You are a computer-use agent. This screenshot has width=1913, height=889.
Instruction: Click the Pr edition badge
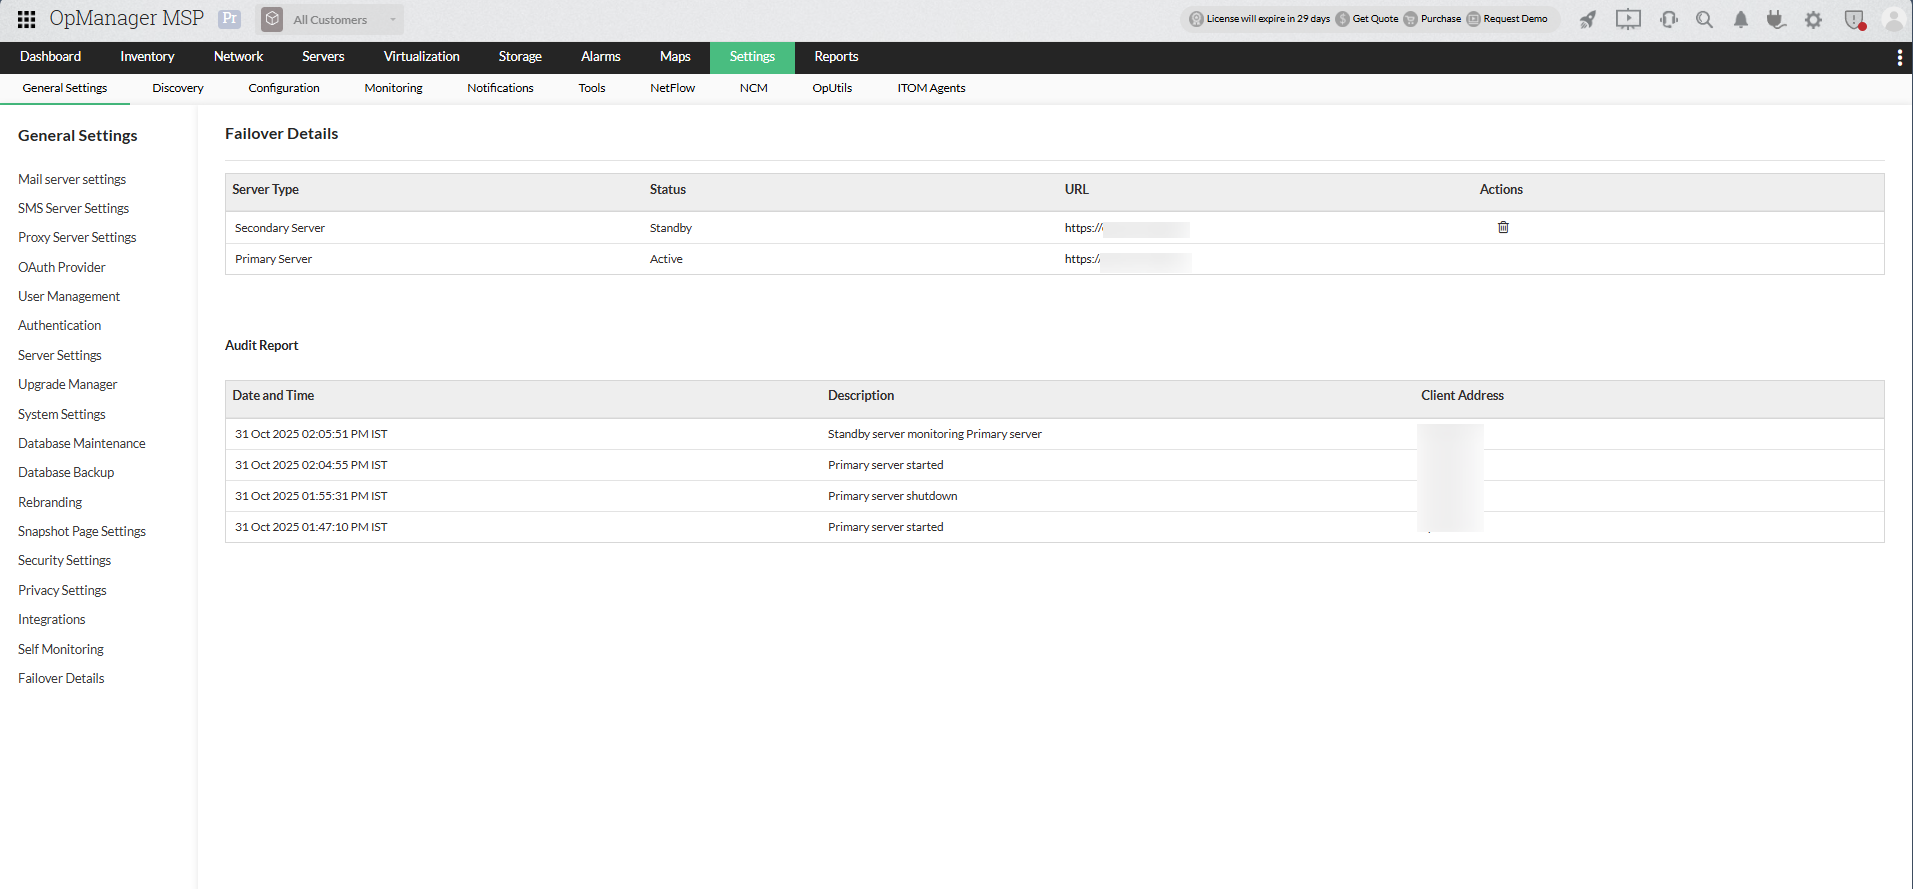(230, 19)
